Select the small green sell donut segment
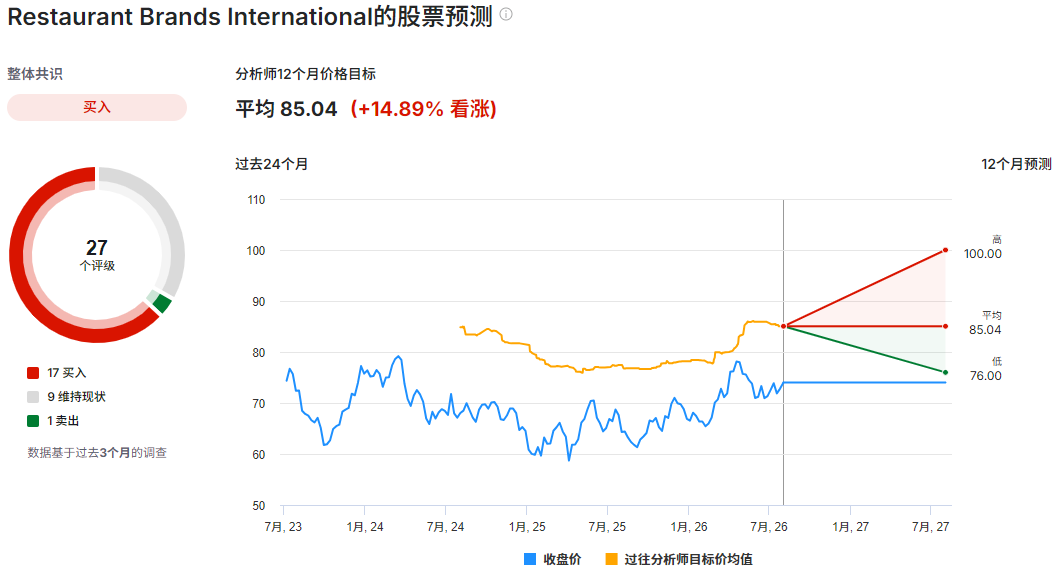Screen dimensions: 1056x570 (162, 303)
